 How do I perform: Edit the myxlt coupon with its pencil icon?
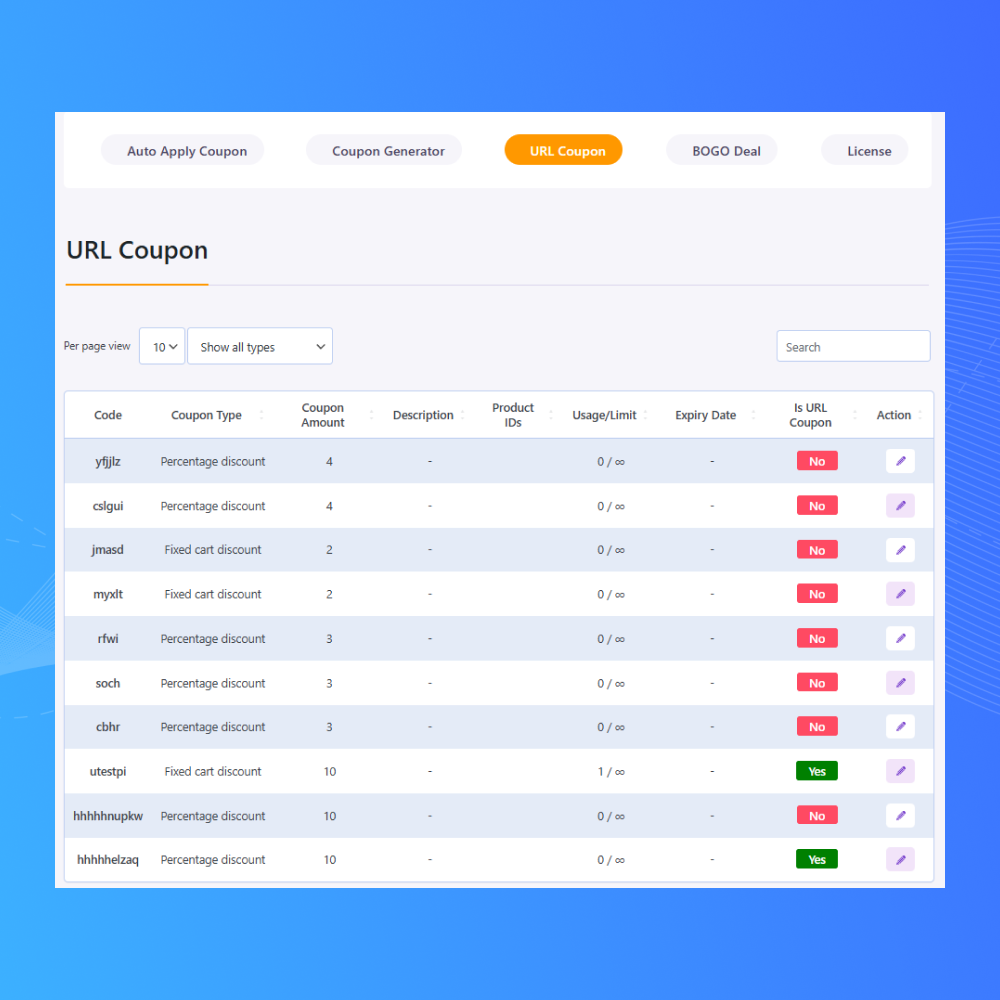pos(900,594)
